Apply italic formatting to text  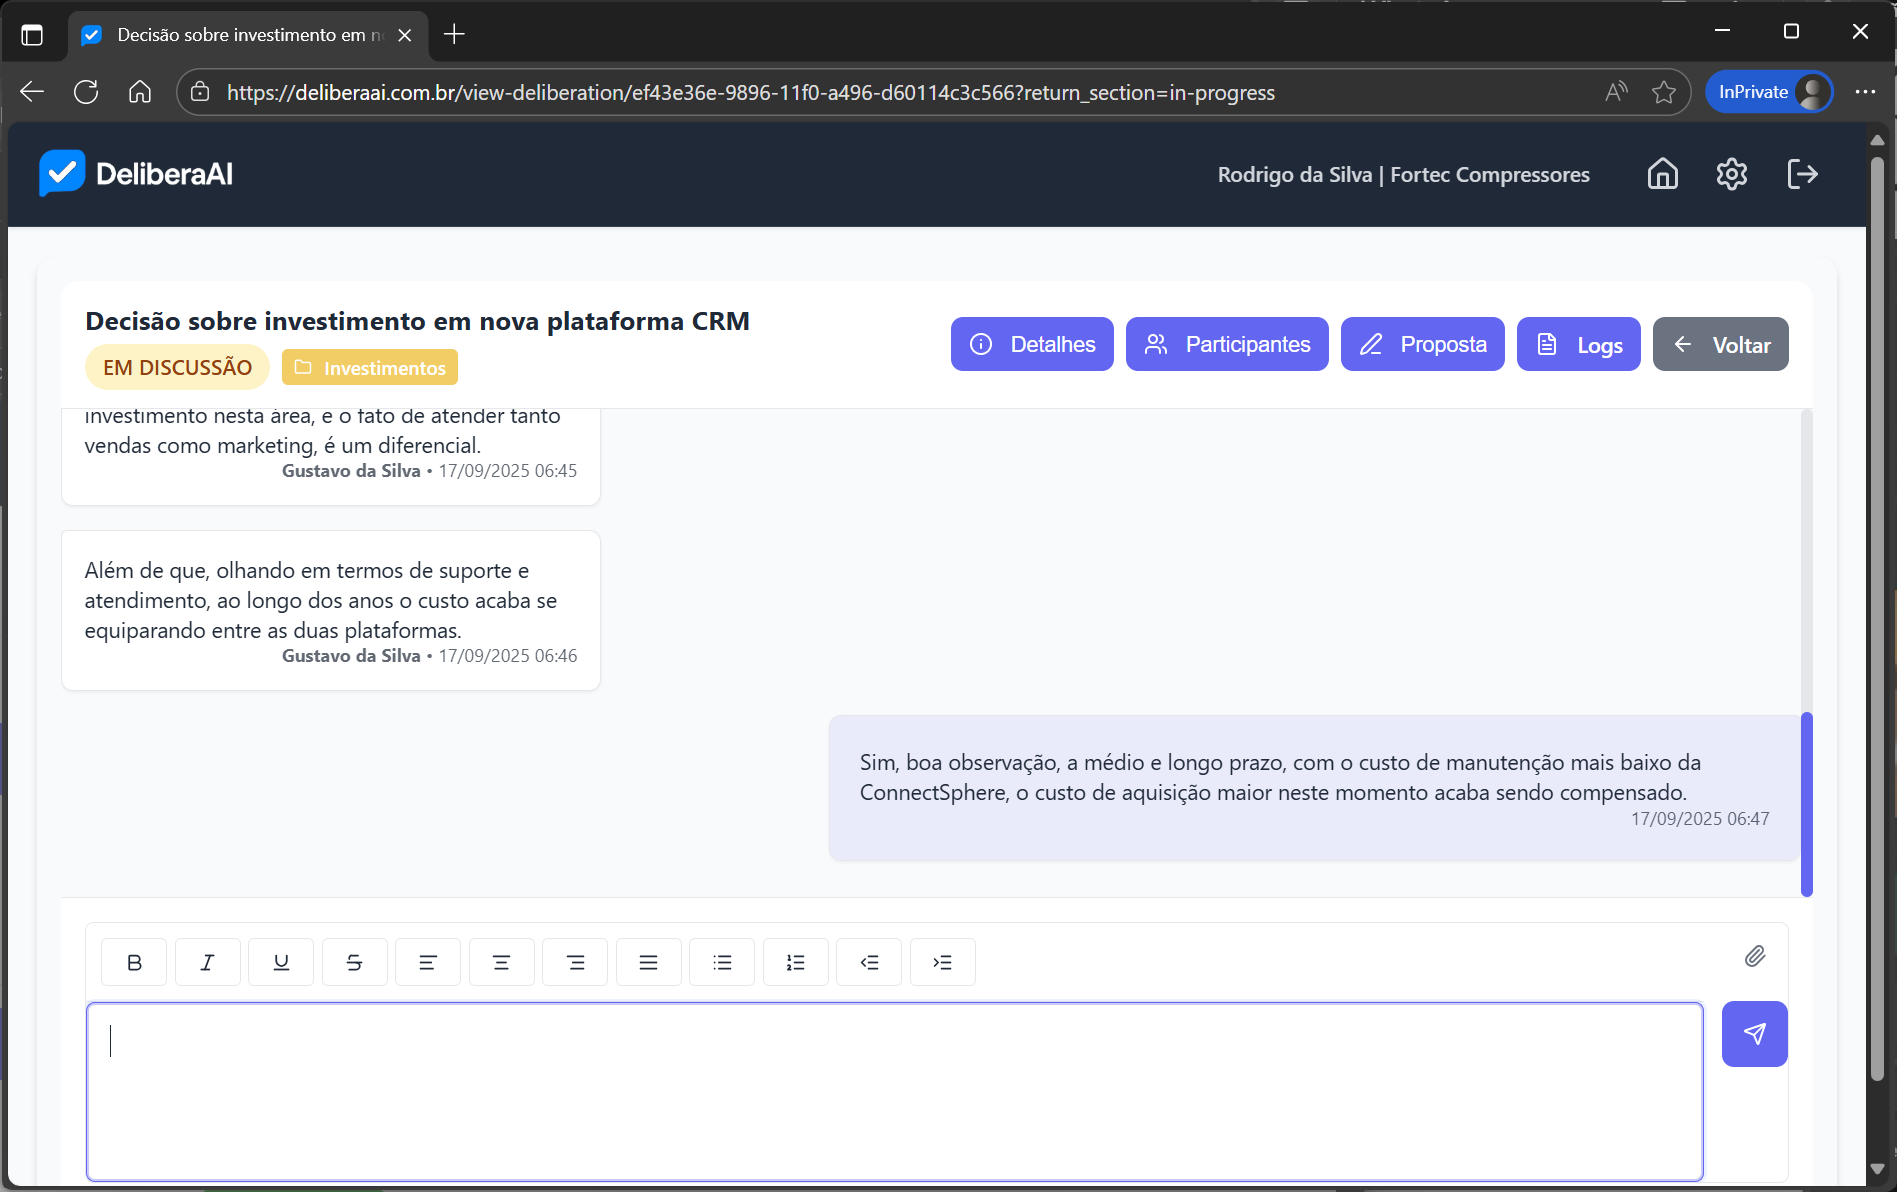pyautogui.click(x=207, y=962)
